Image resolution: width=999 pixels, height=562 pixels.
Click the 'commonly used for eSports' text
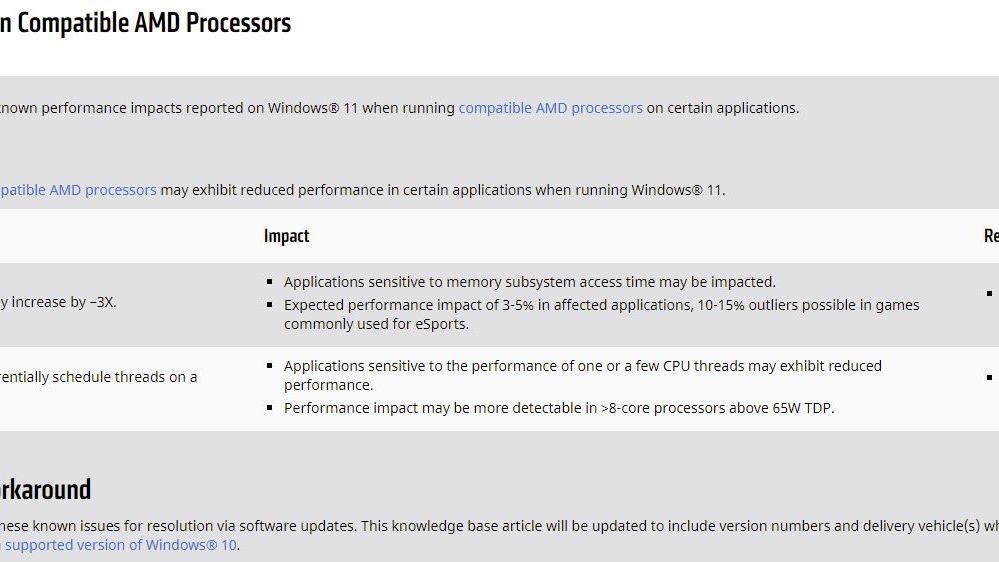376,324
